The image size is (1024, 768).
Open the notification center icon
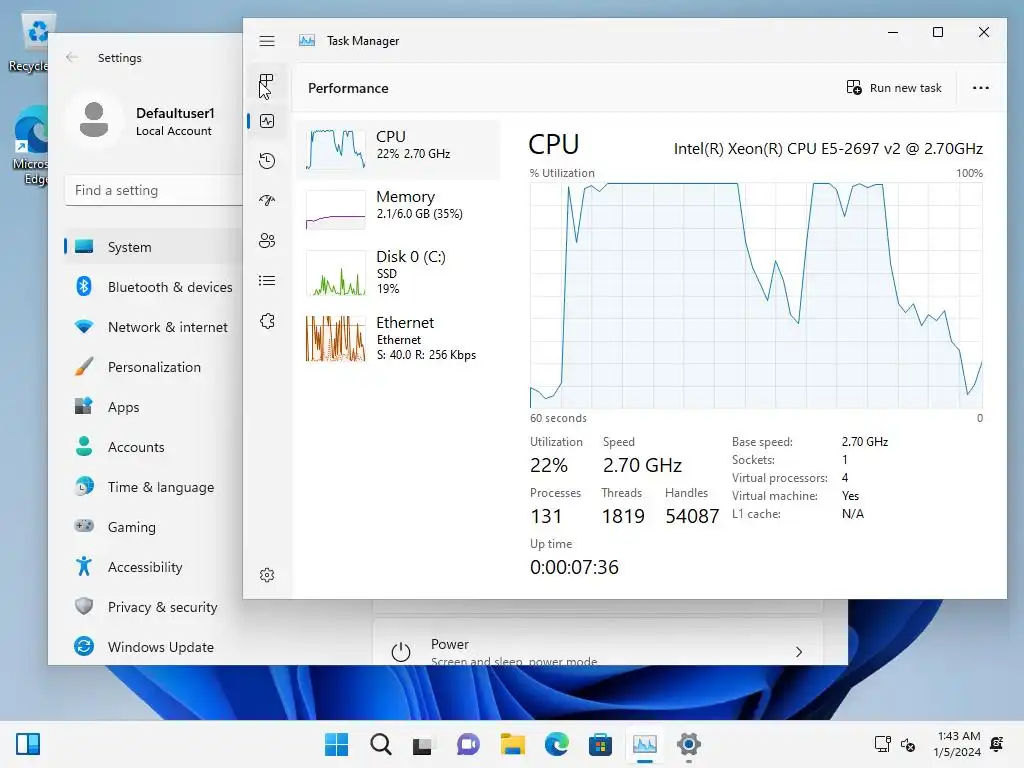997,743
